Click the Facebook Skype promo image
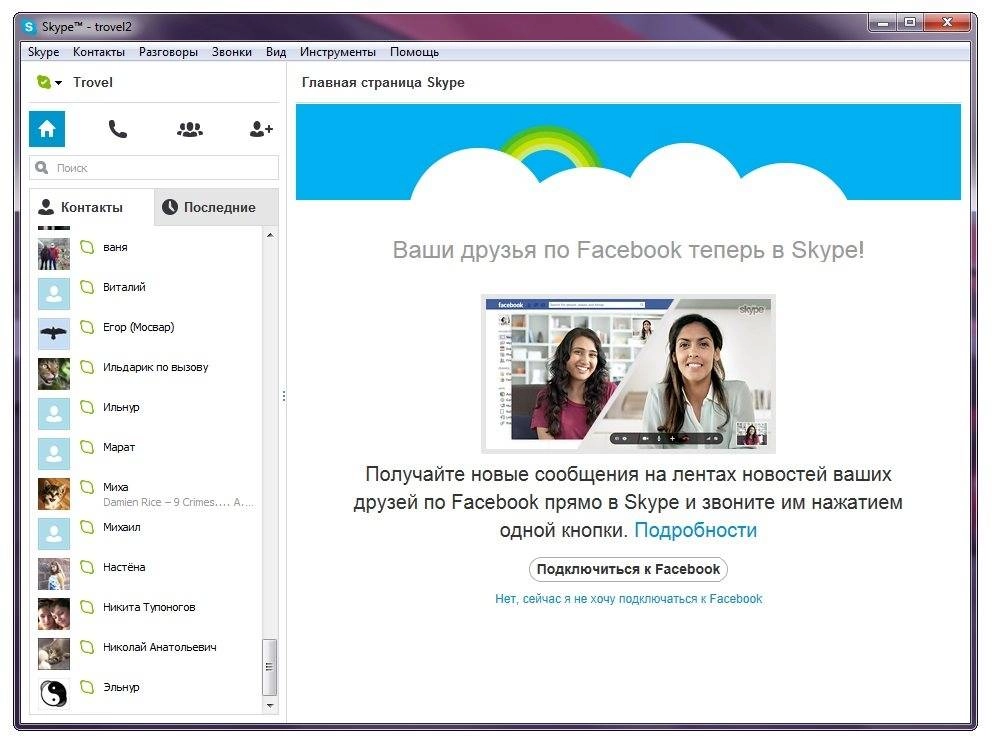Image resolution: width=995 pixels, height=750 pixels. pos(628,374)
